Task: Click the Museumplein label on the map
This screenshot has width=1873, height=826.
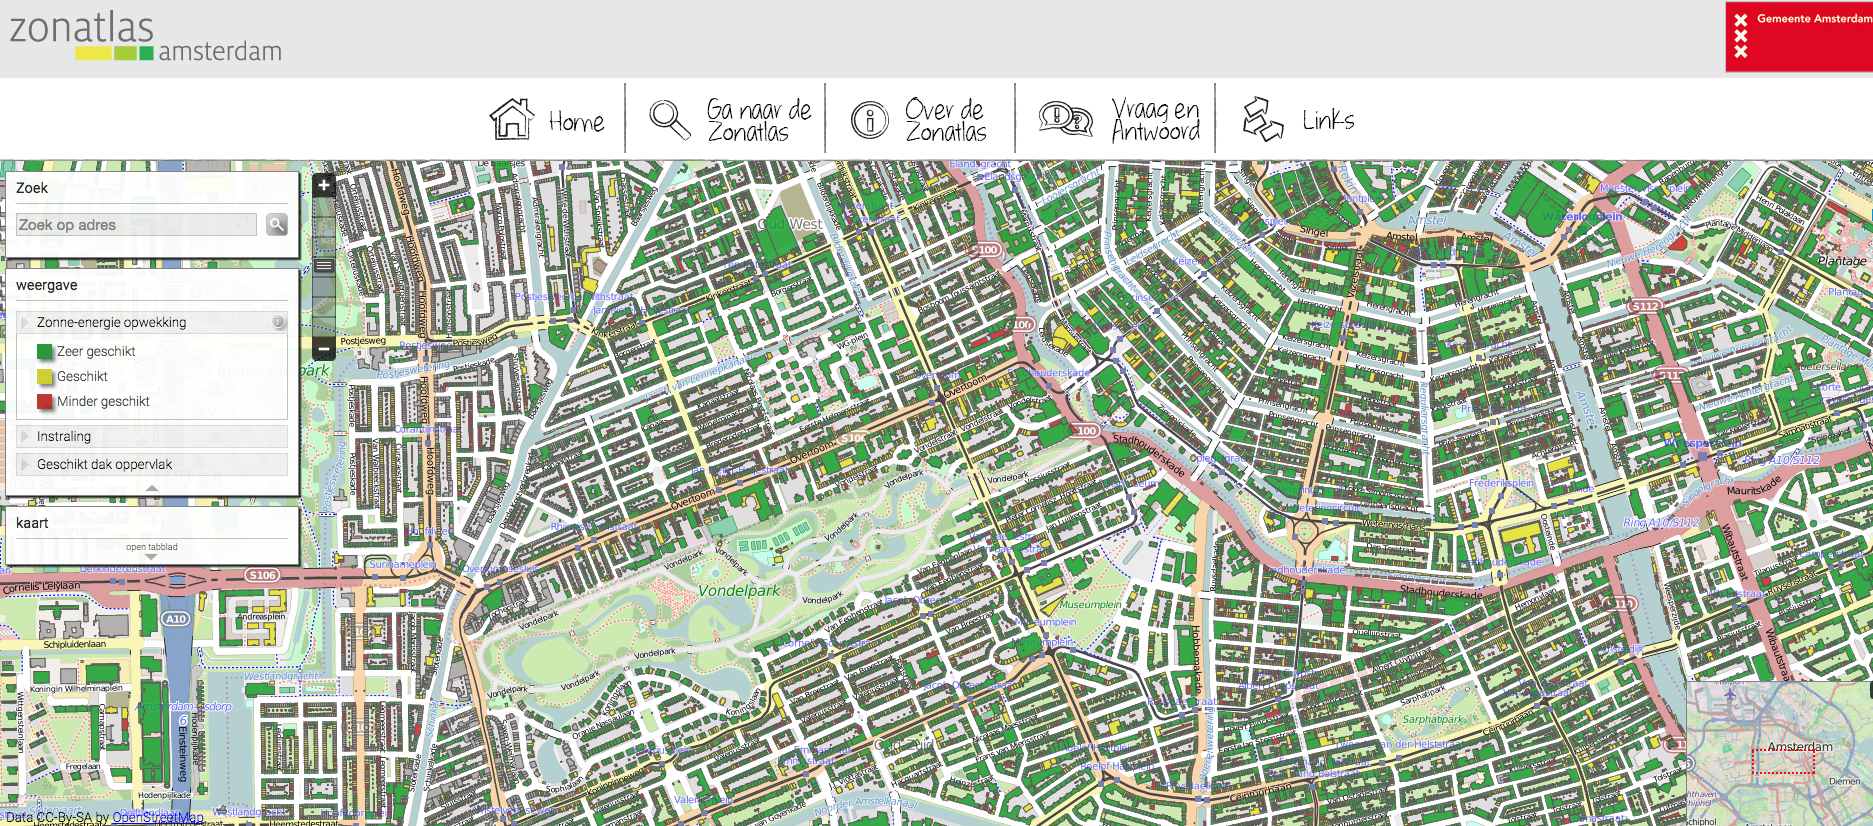Action: click(1090, 605)
